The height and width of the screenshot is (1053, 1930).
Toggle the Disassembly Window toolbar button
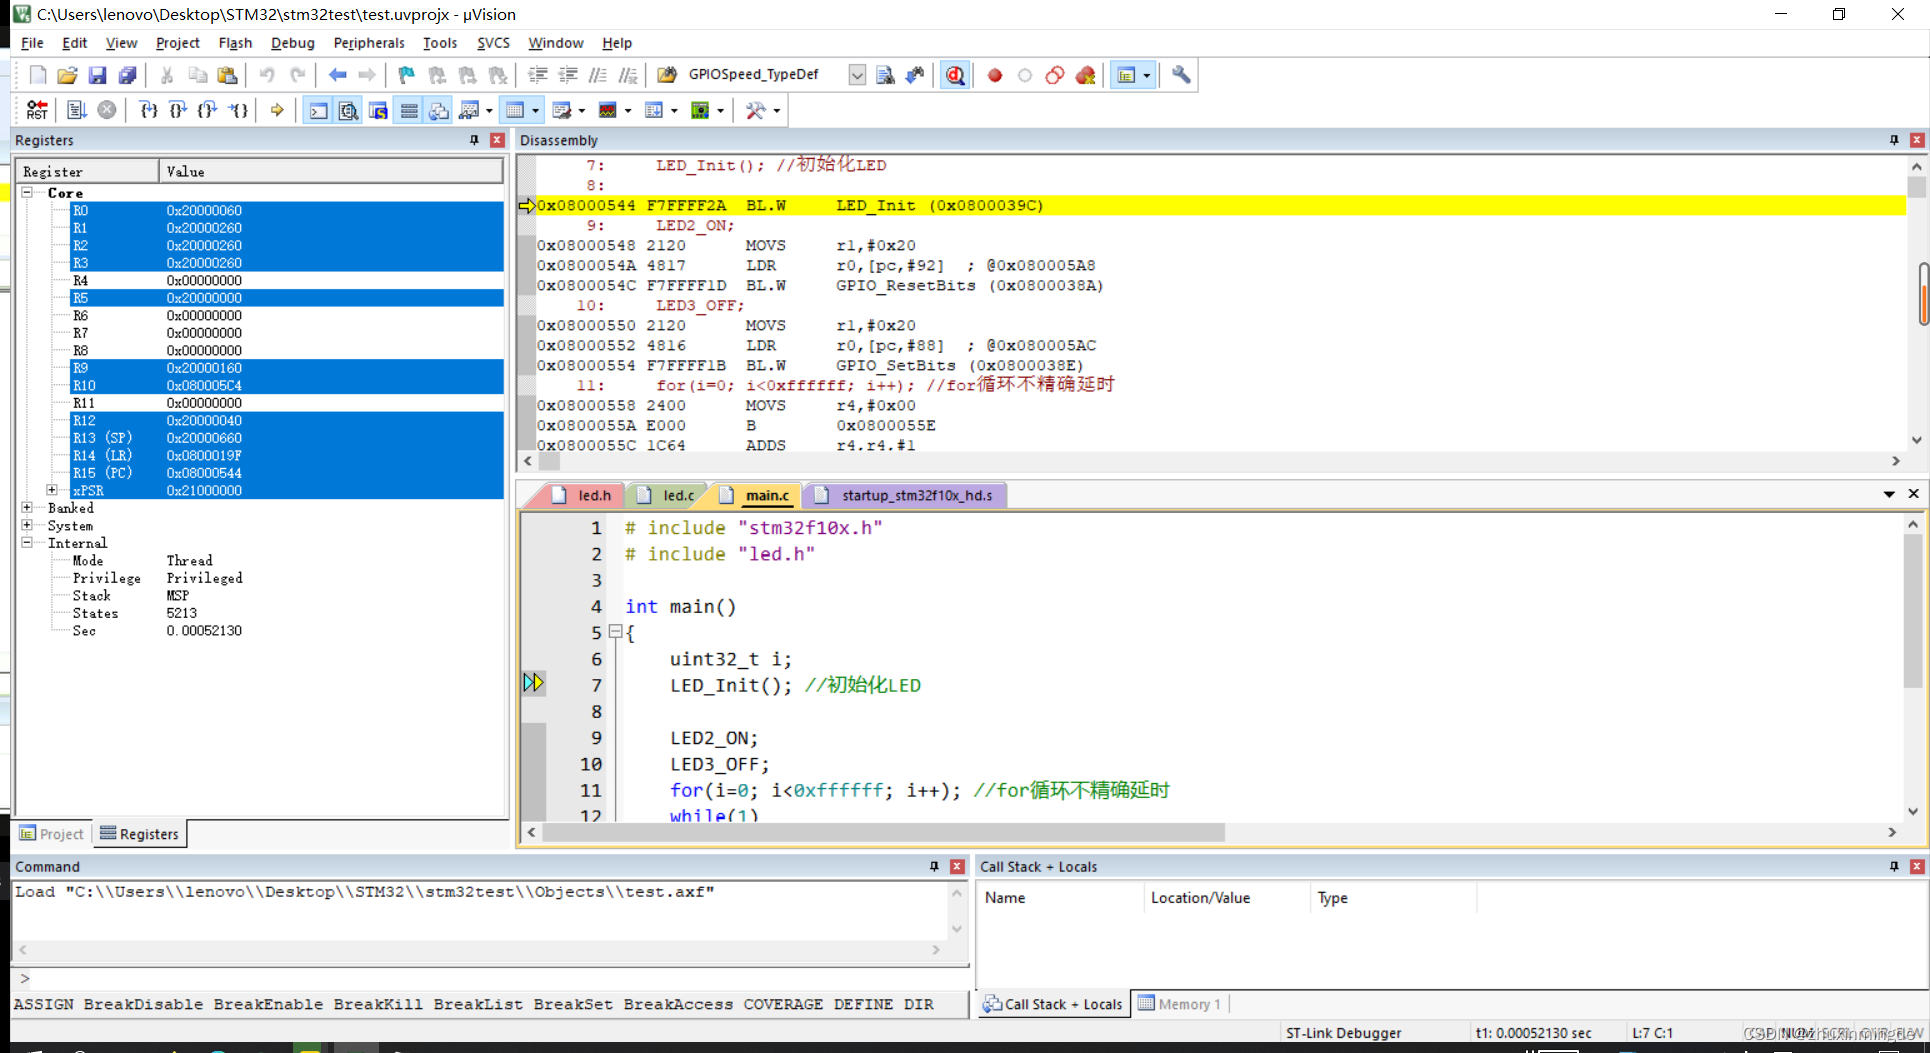[x=348, y=110]
